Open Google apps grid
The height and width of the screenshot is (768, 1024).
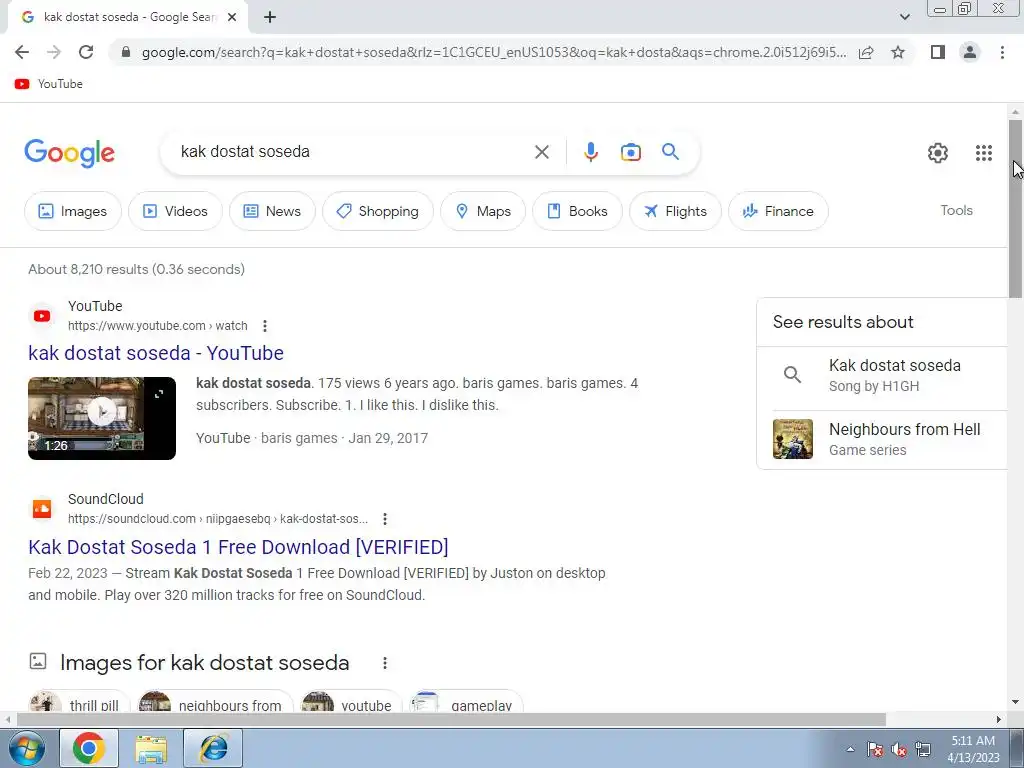pos(984,153)
